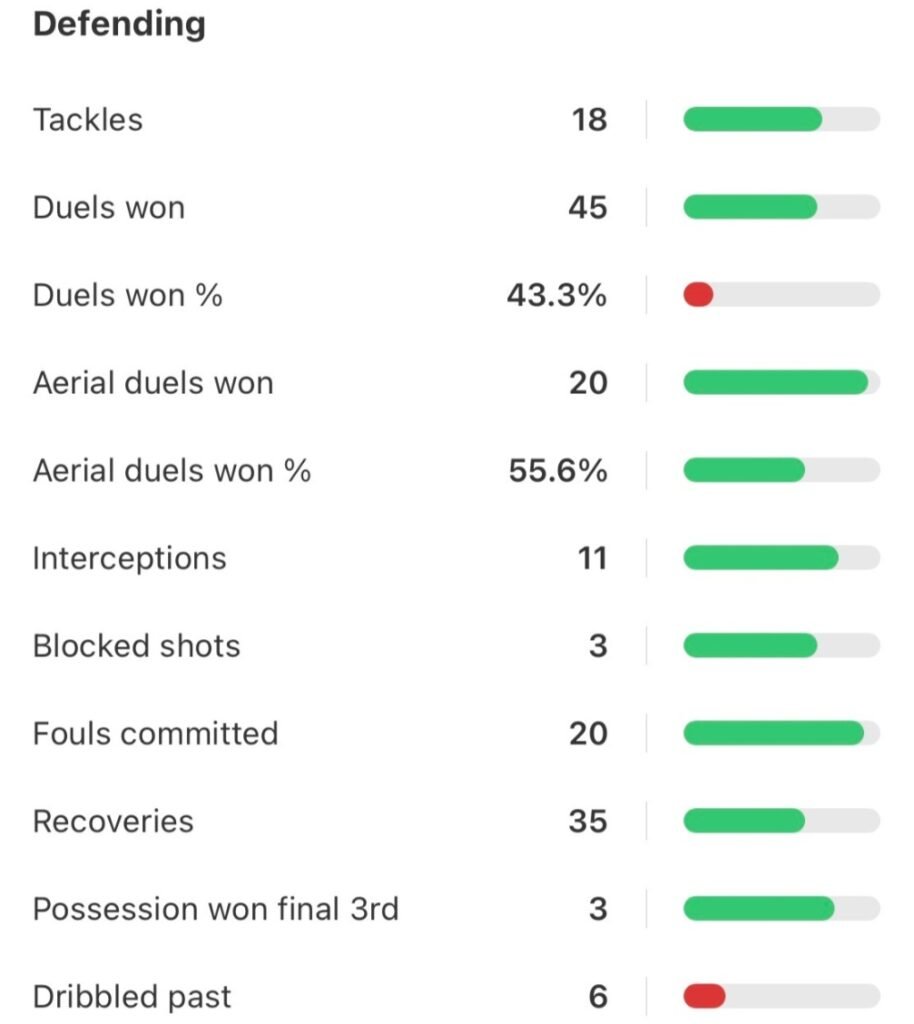The width and height of the screenshot is (914, 1024).
Task: Click the Aerial duels won label
Action: click(153, 383)
